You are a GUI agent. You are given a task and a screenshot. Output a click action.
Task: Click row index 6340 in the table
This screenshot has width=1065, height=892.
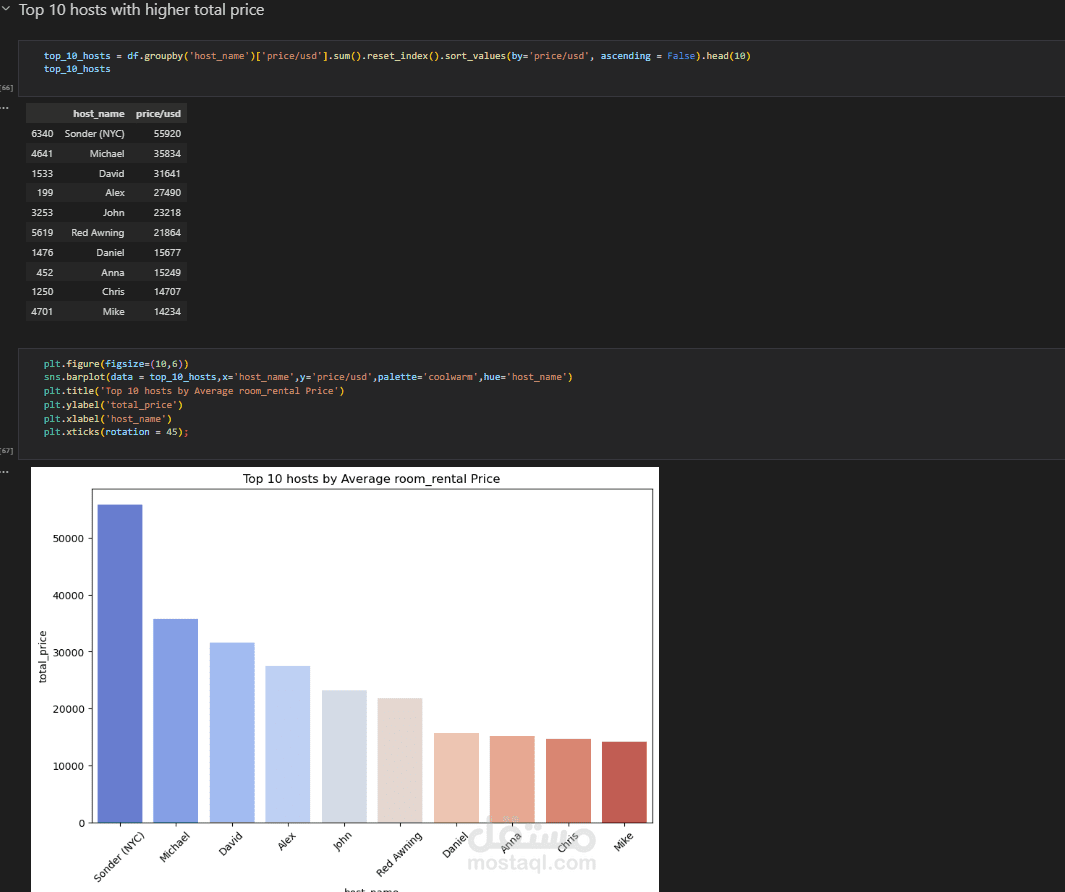coord(42,134)
